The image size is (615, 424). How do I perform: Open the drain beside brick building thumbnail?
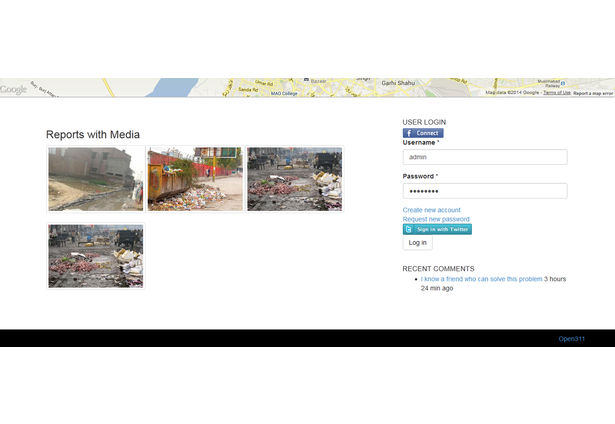[x=96, y=179]
